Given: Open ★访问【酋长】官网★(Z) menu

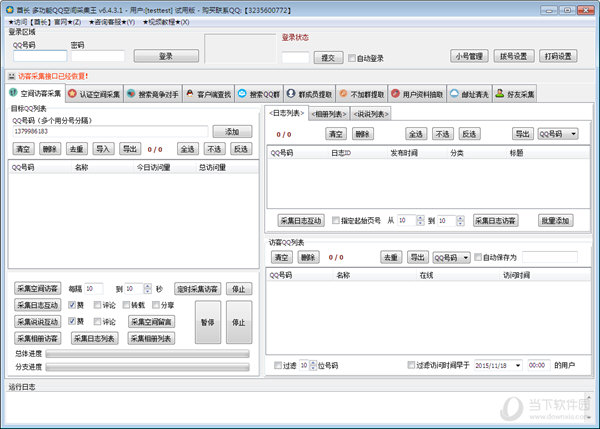Looking at the screenshot, I should pyautogui.click(x=45, y=22).
